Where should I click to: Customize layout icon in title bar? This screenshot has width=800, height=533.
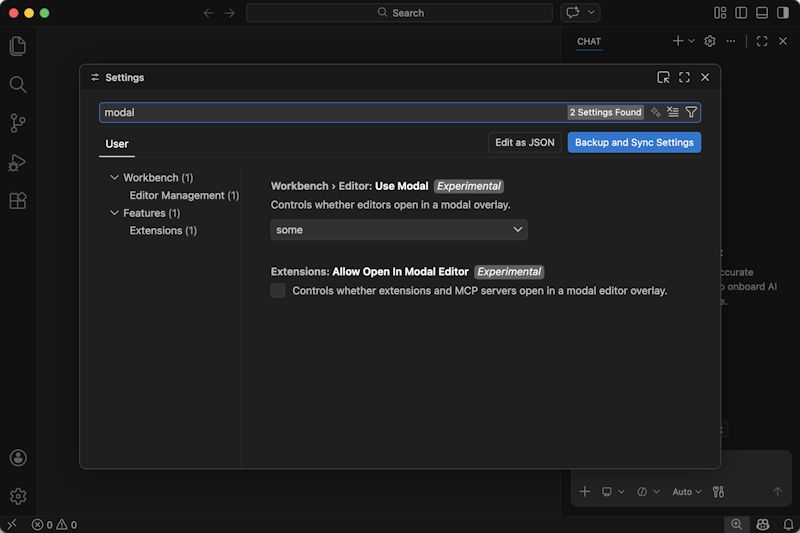pyautogui.click(x=720, y=13)
